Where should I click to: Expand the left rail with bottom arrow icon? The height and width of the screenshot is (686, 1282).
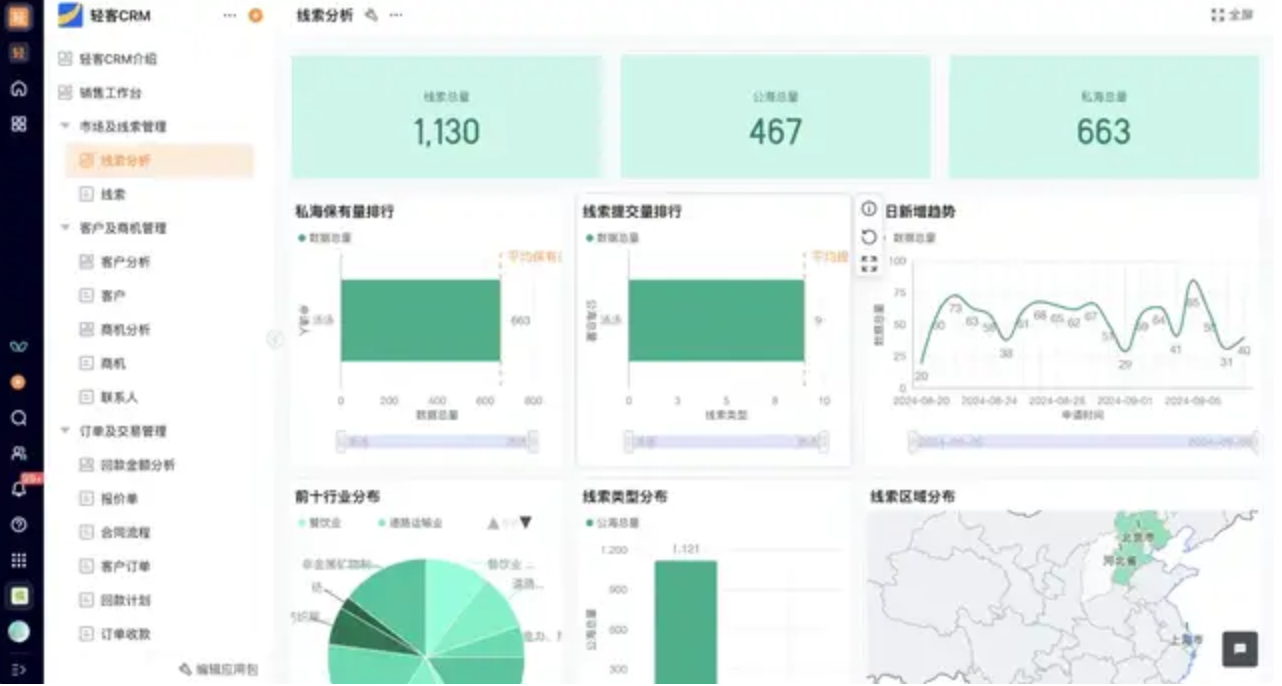tap(19, 668)
